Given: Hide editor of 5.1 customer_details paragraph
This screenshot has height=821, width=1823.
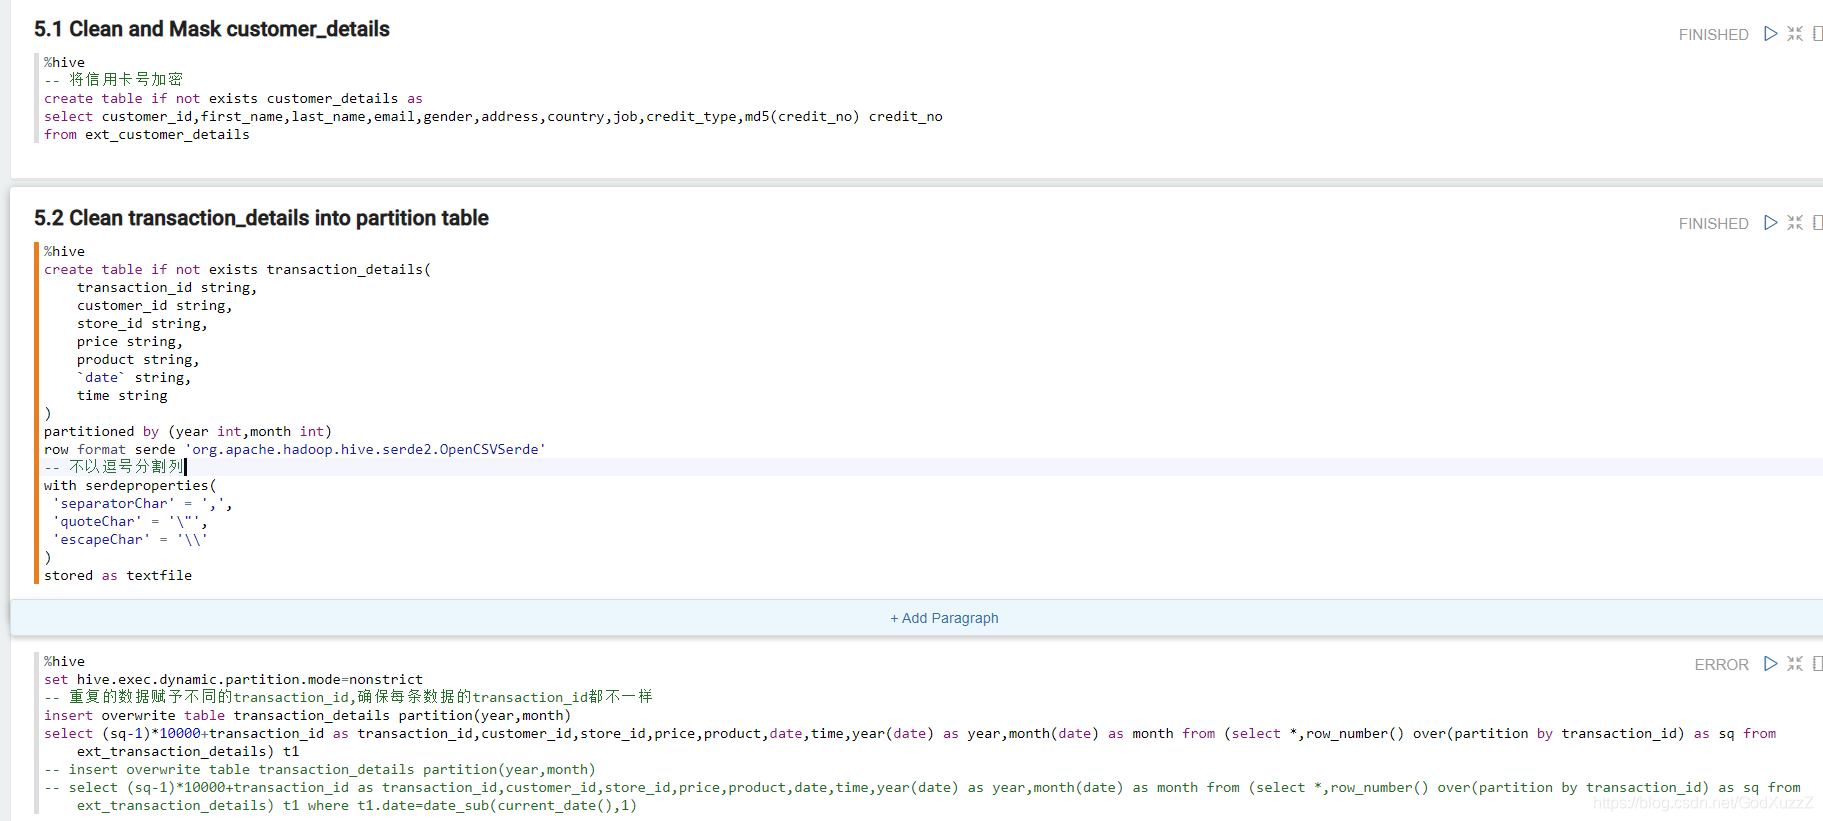Looking at the screenshot, I should (1795, 34).
